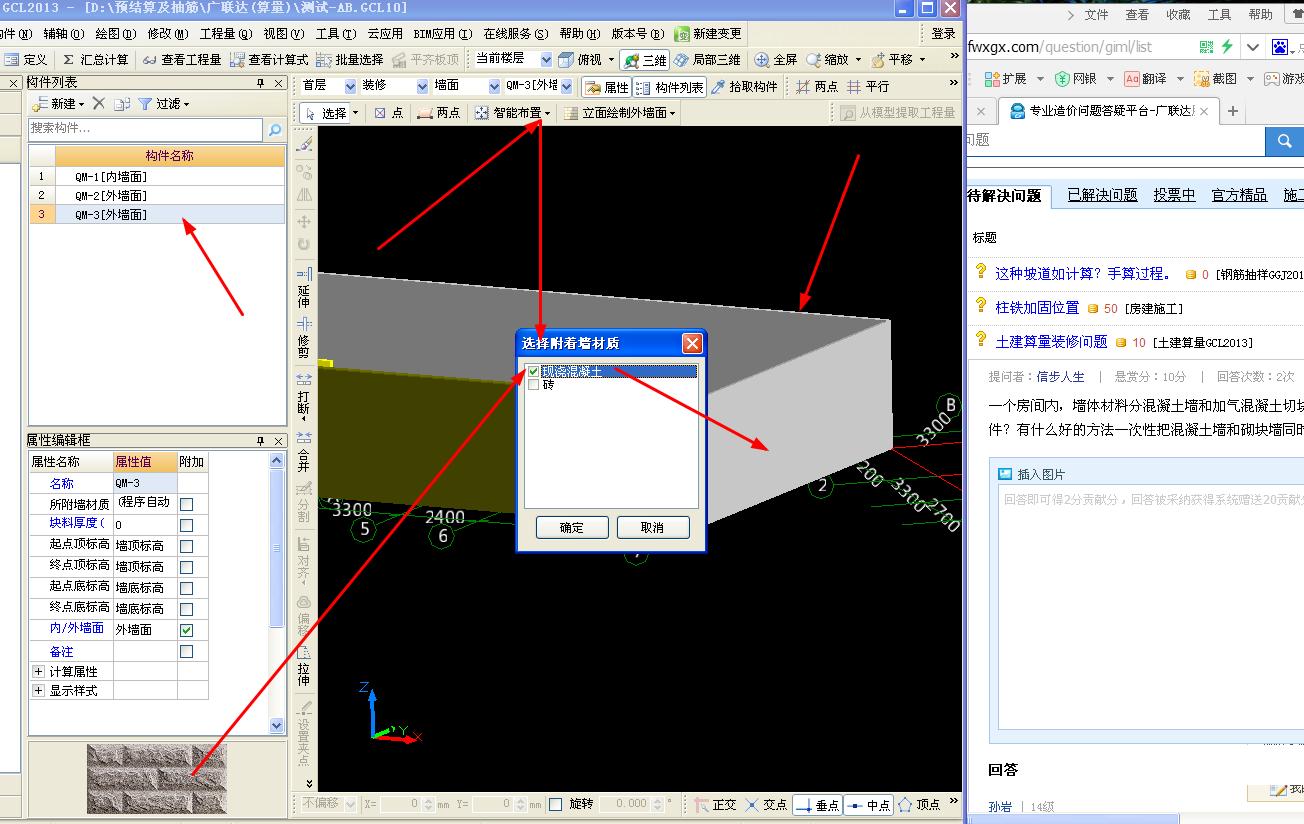Switch to 三维 3D view
Screen dimensions: 1304x824
[x=645, y=60]
